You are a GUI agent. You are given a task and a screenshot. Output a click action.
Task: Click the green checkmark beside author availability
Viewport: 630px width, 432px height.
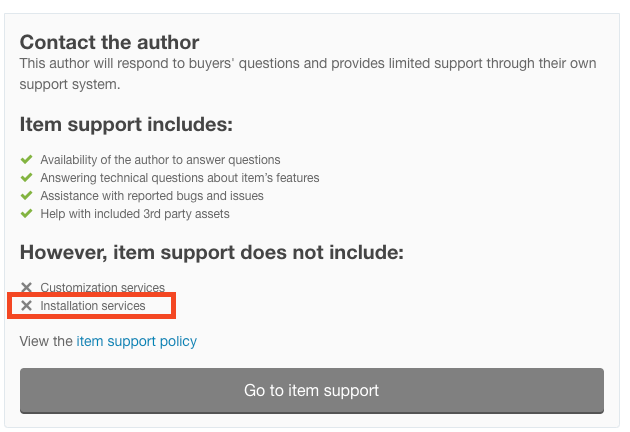(27, 160)
